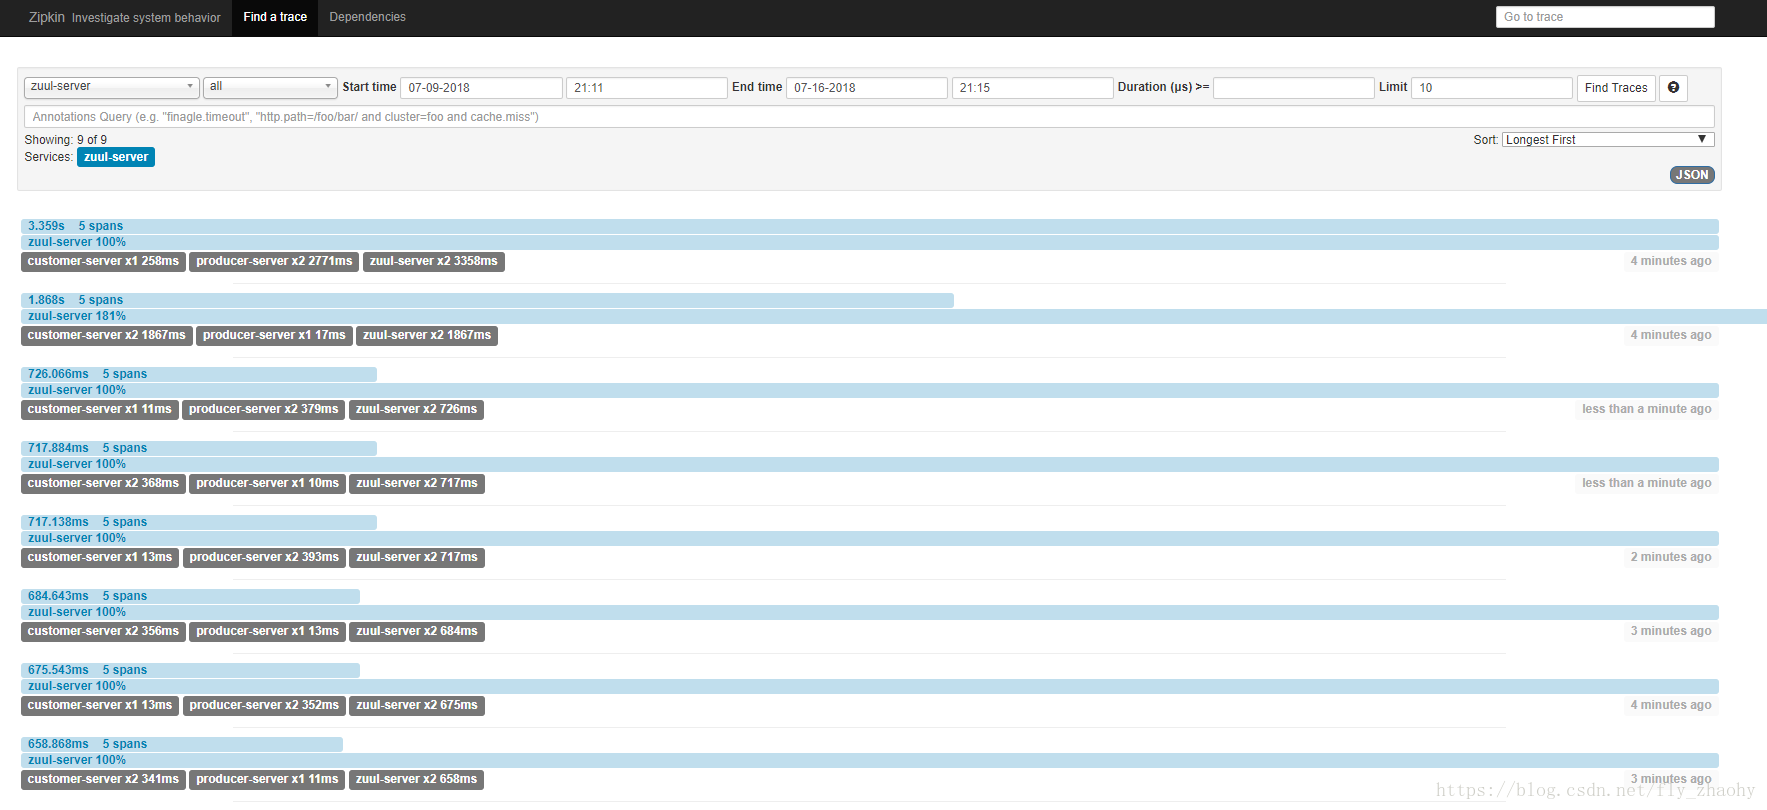Click 'customer-server x2 1867ms' label

click(107, 336)
